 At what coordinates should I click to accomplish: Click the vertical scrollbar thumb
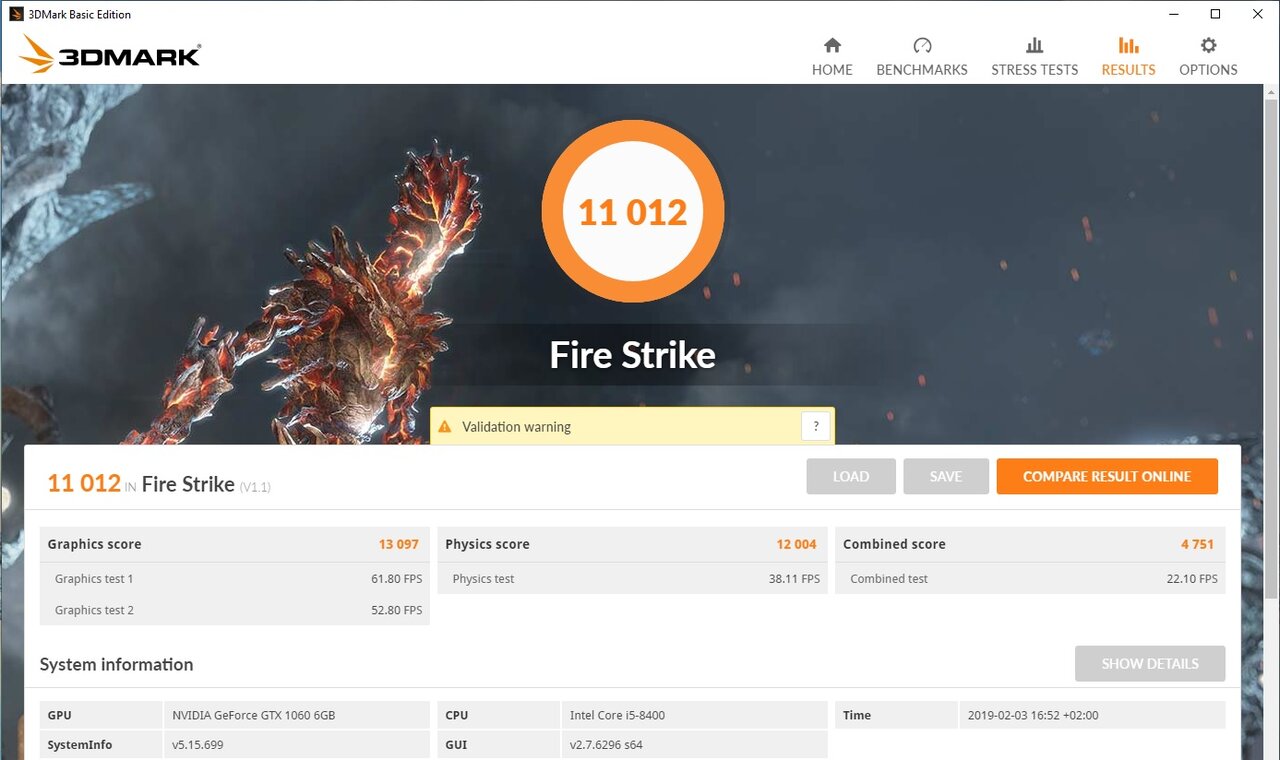click(1270, 348)
